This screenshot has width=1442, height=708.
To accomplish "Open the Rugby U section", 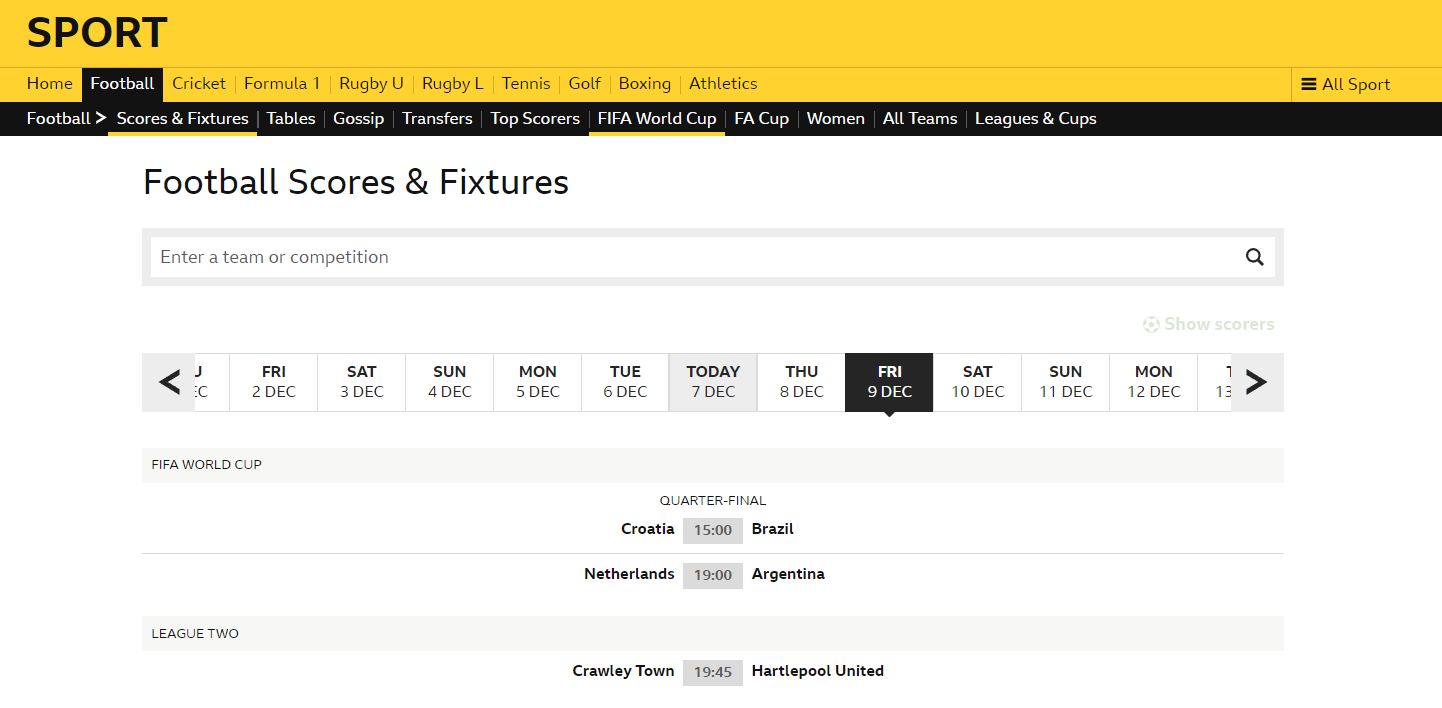I will [371, 84].
